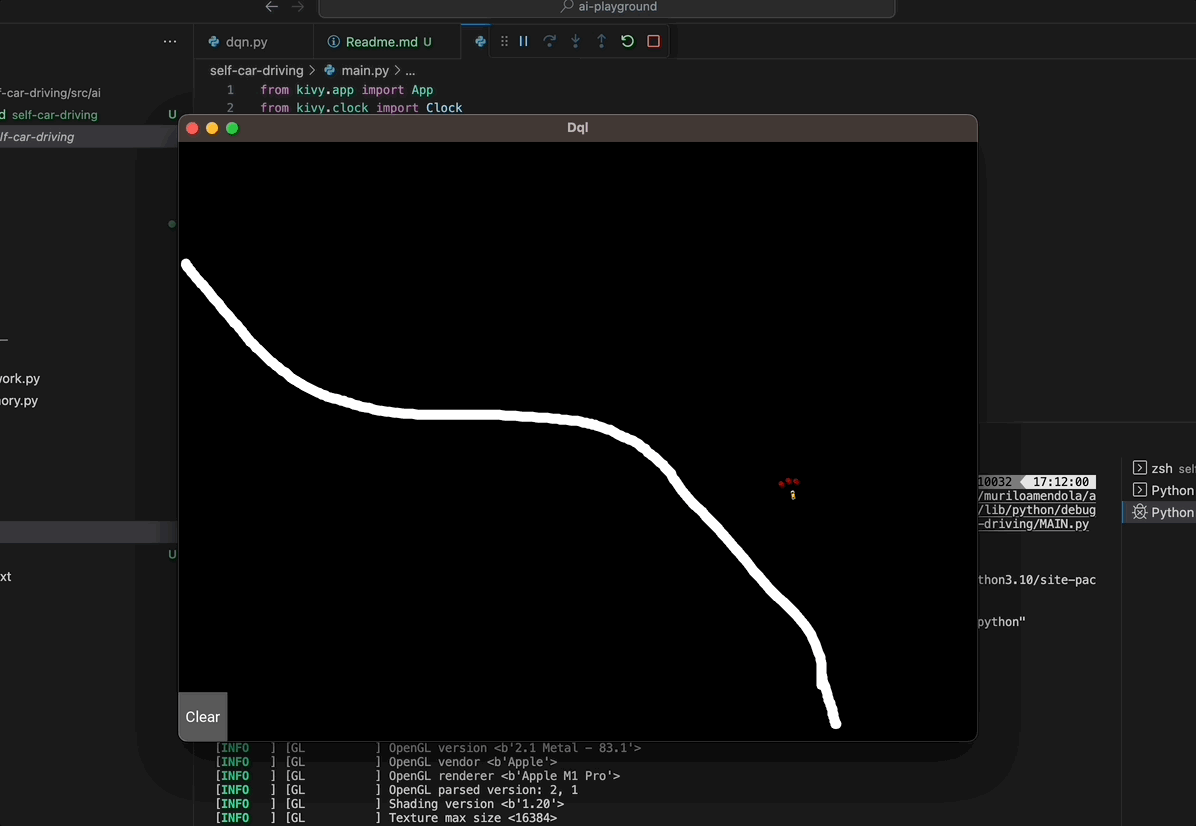
Task: Restart the debug session
Action: [x=627, y=41]
